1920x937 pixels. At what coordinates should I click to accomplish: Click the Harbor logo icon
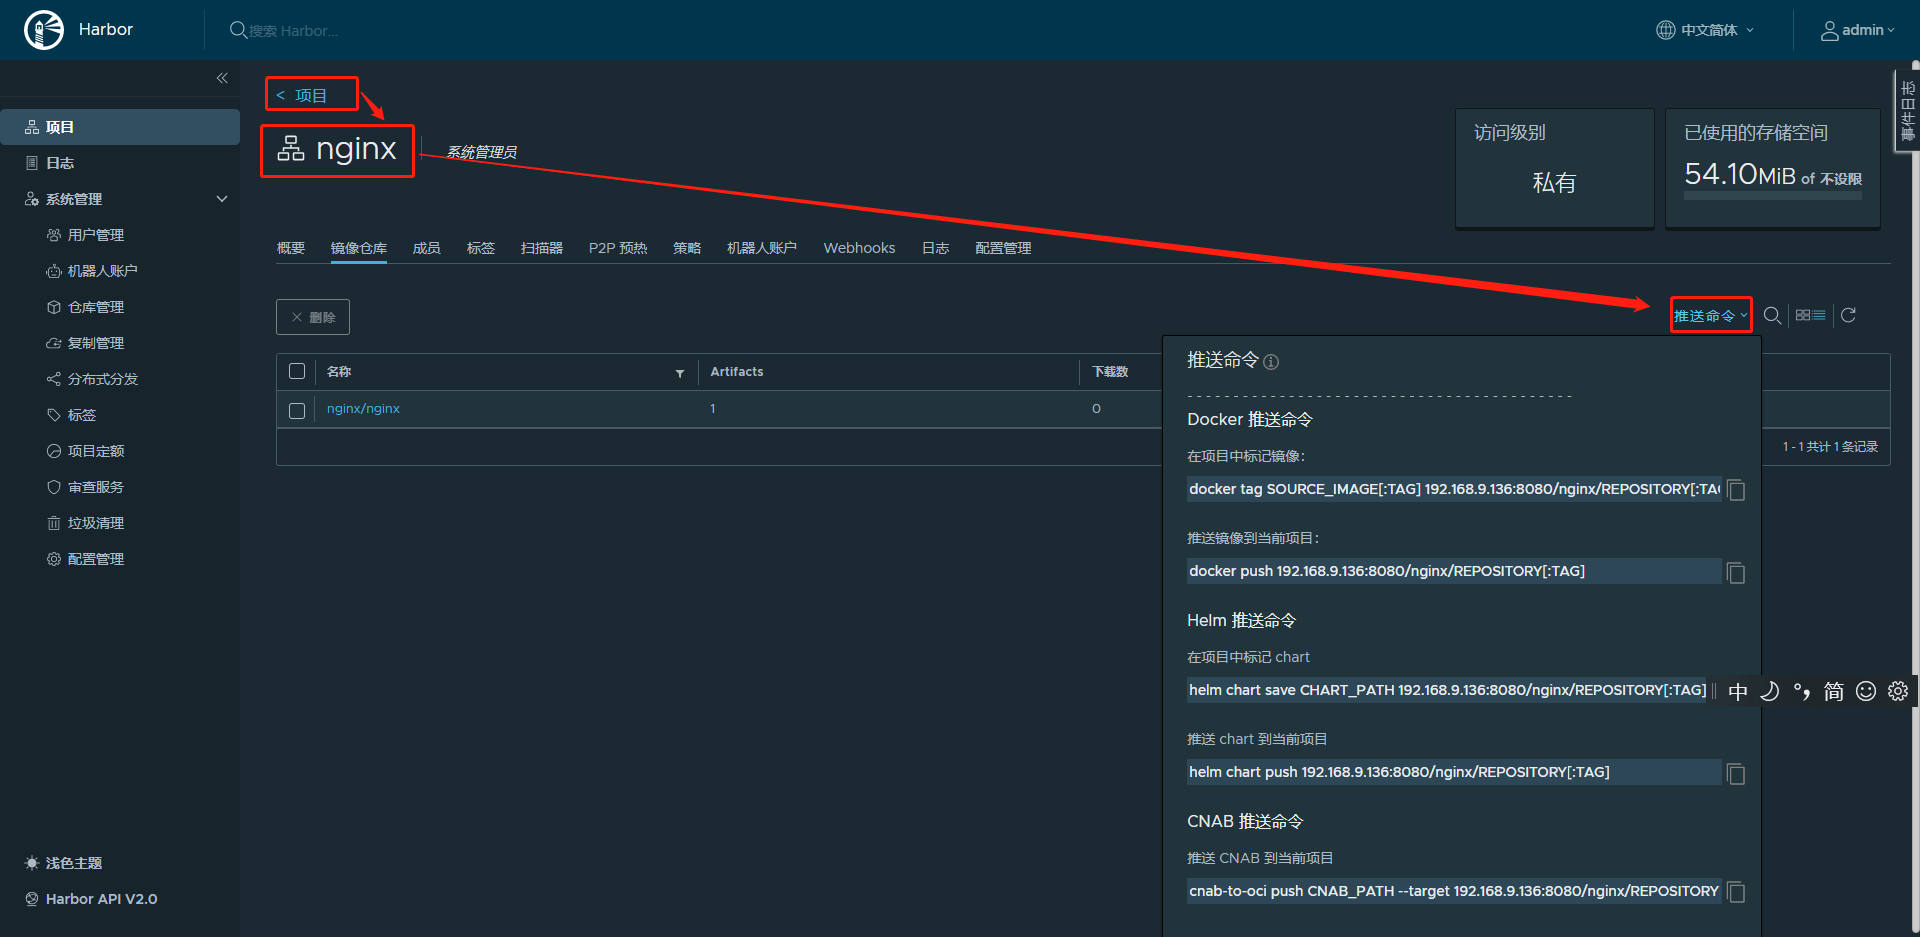coord(44,30)
